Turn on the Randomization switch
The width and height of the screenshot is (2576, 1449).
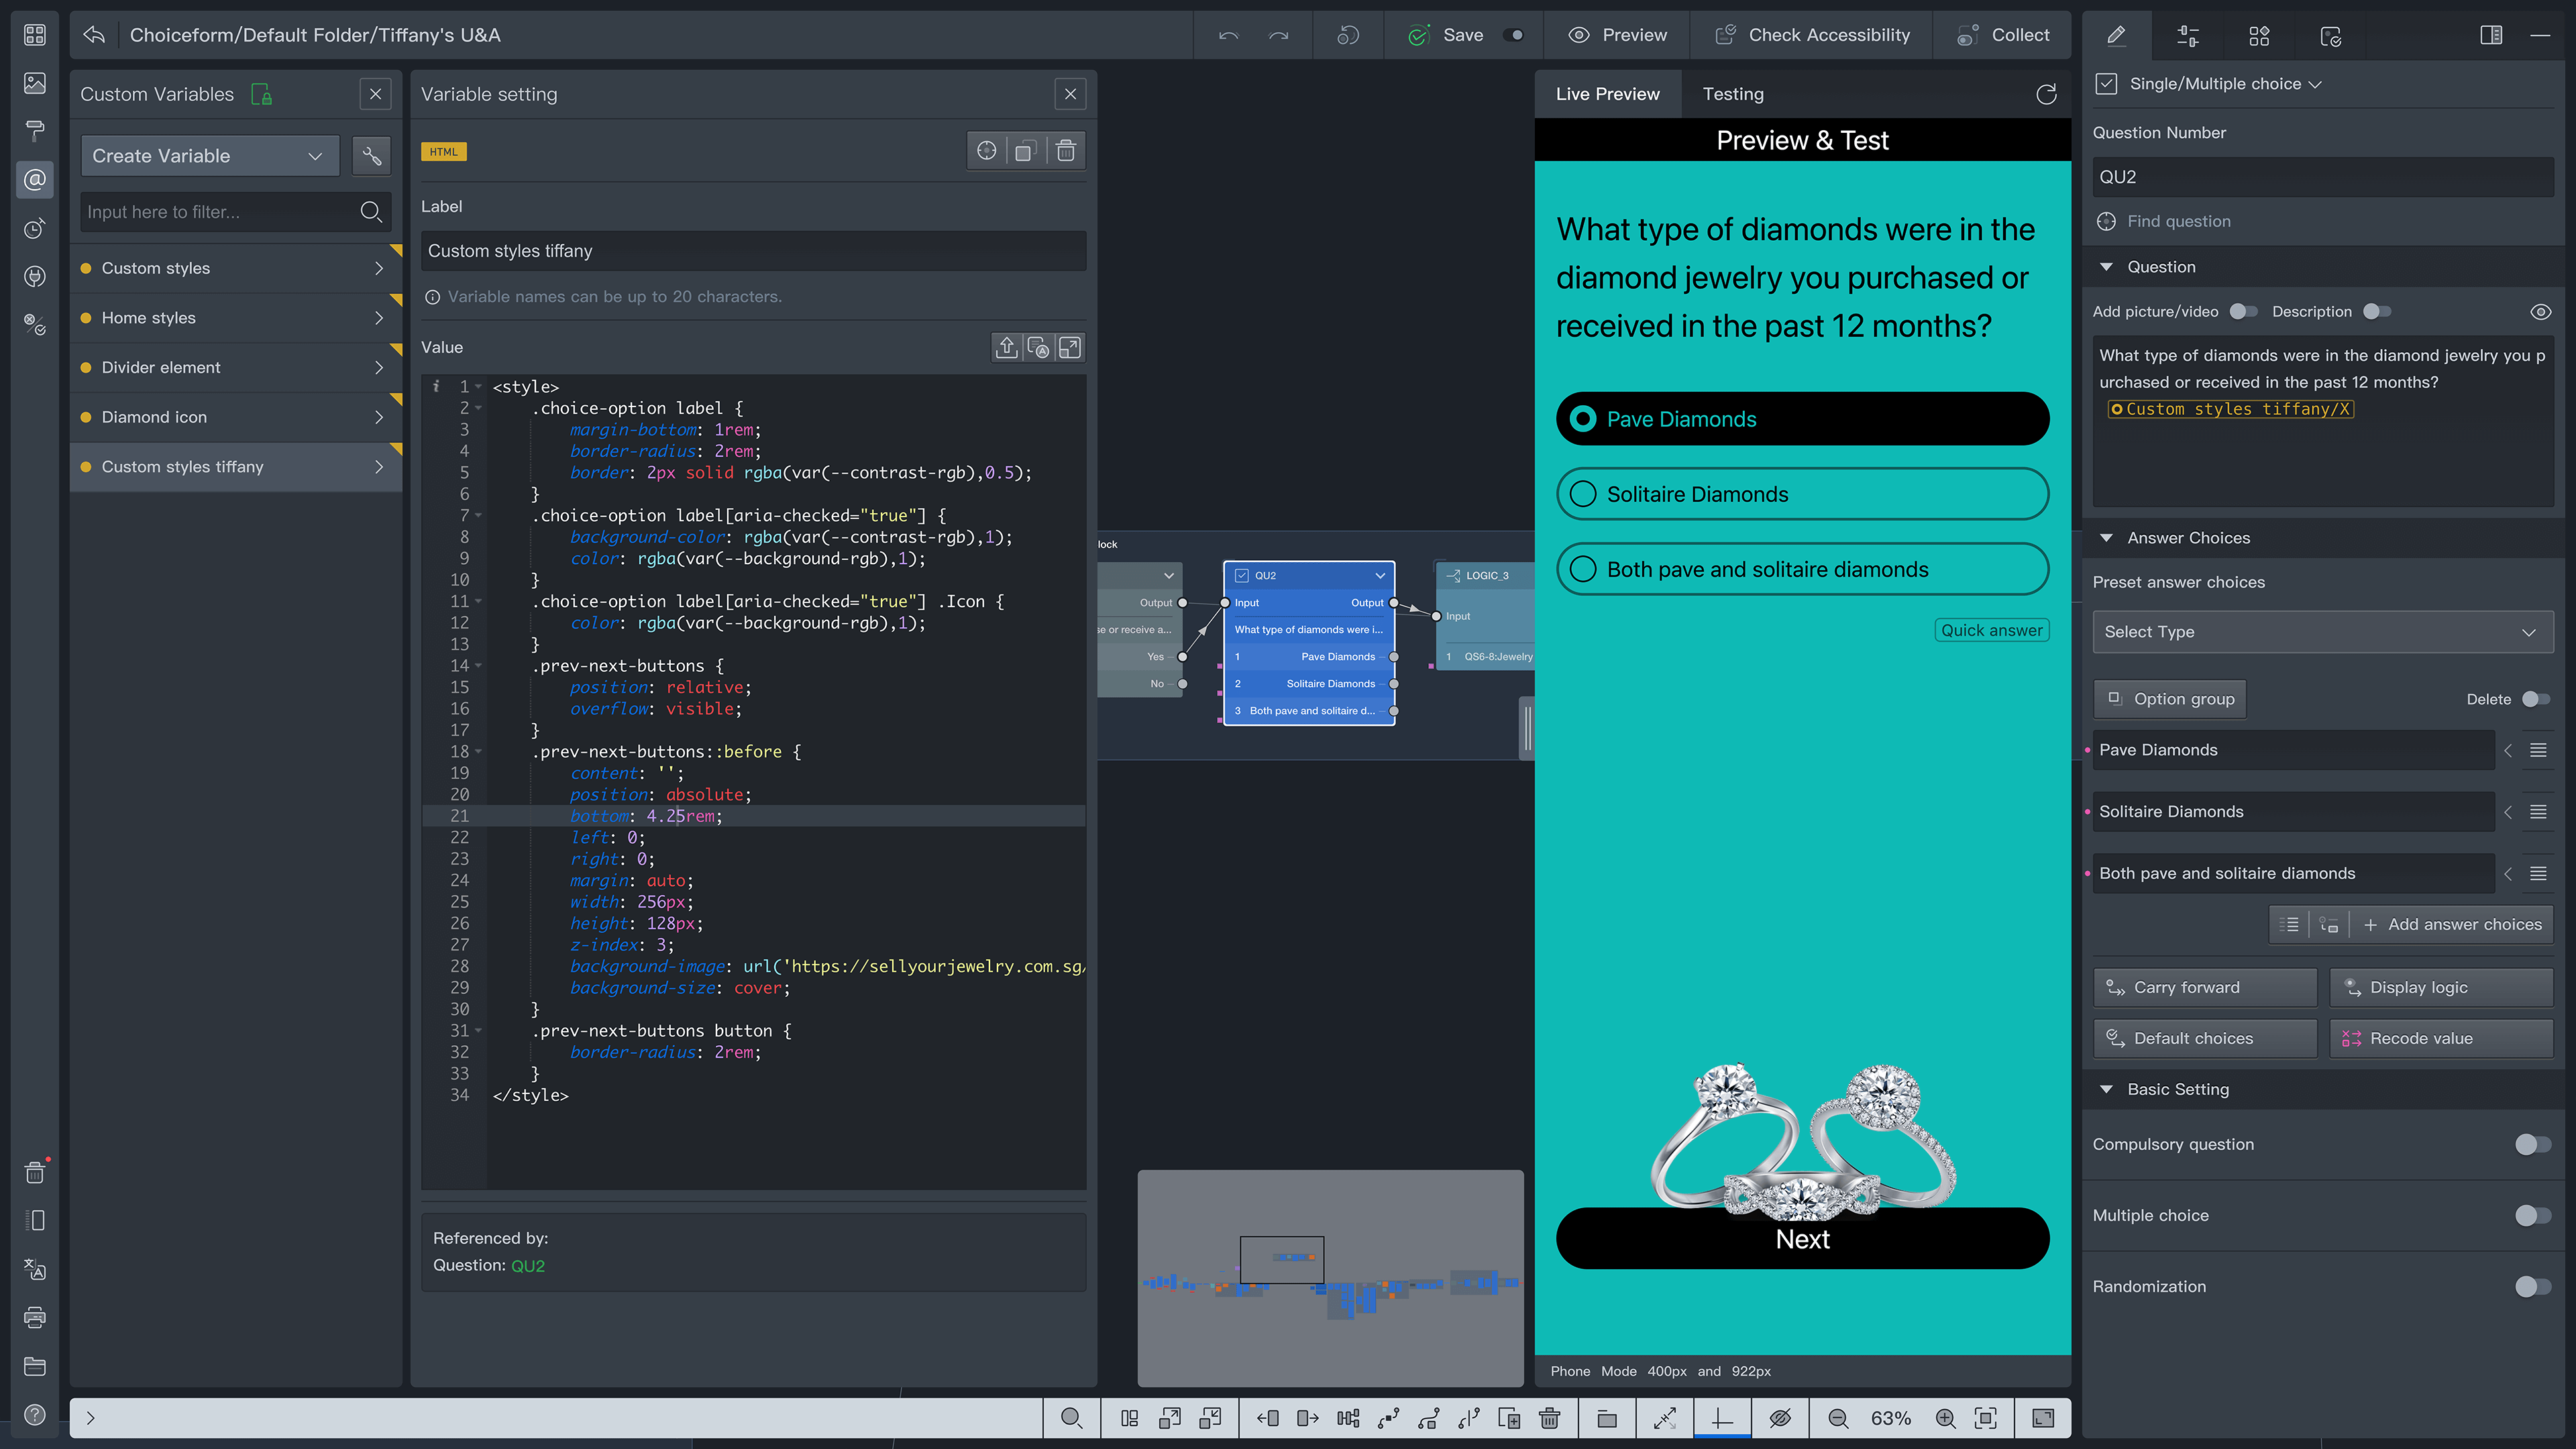click(2532, 1286)
